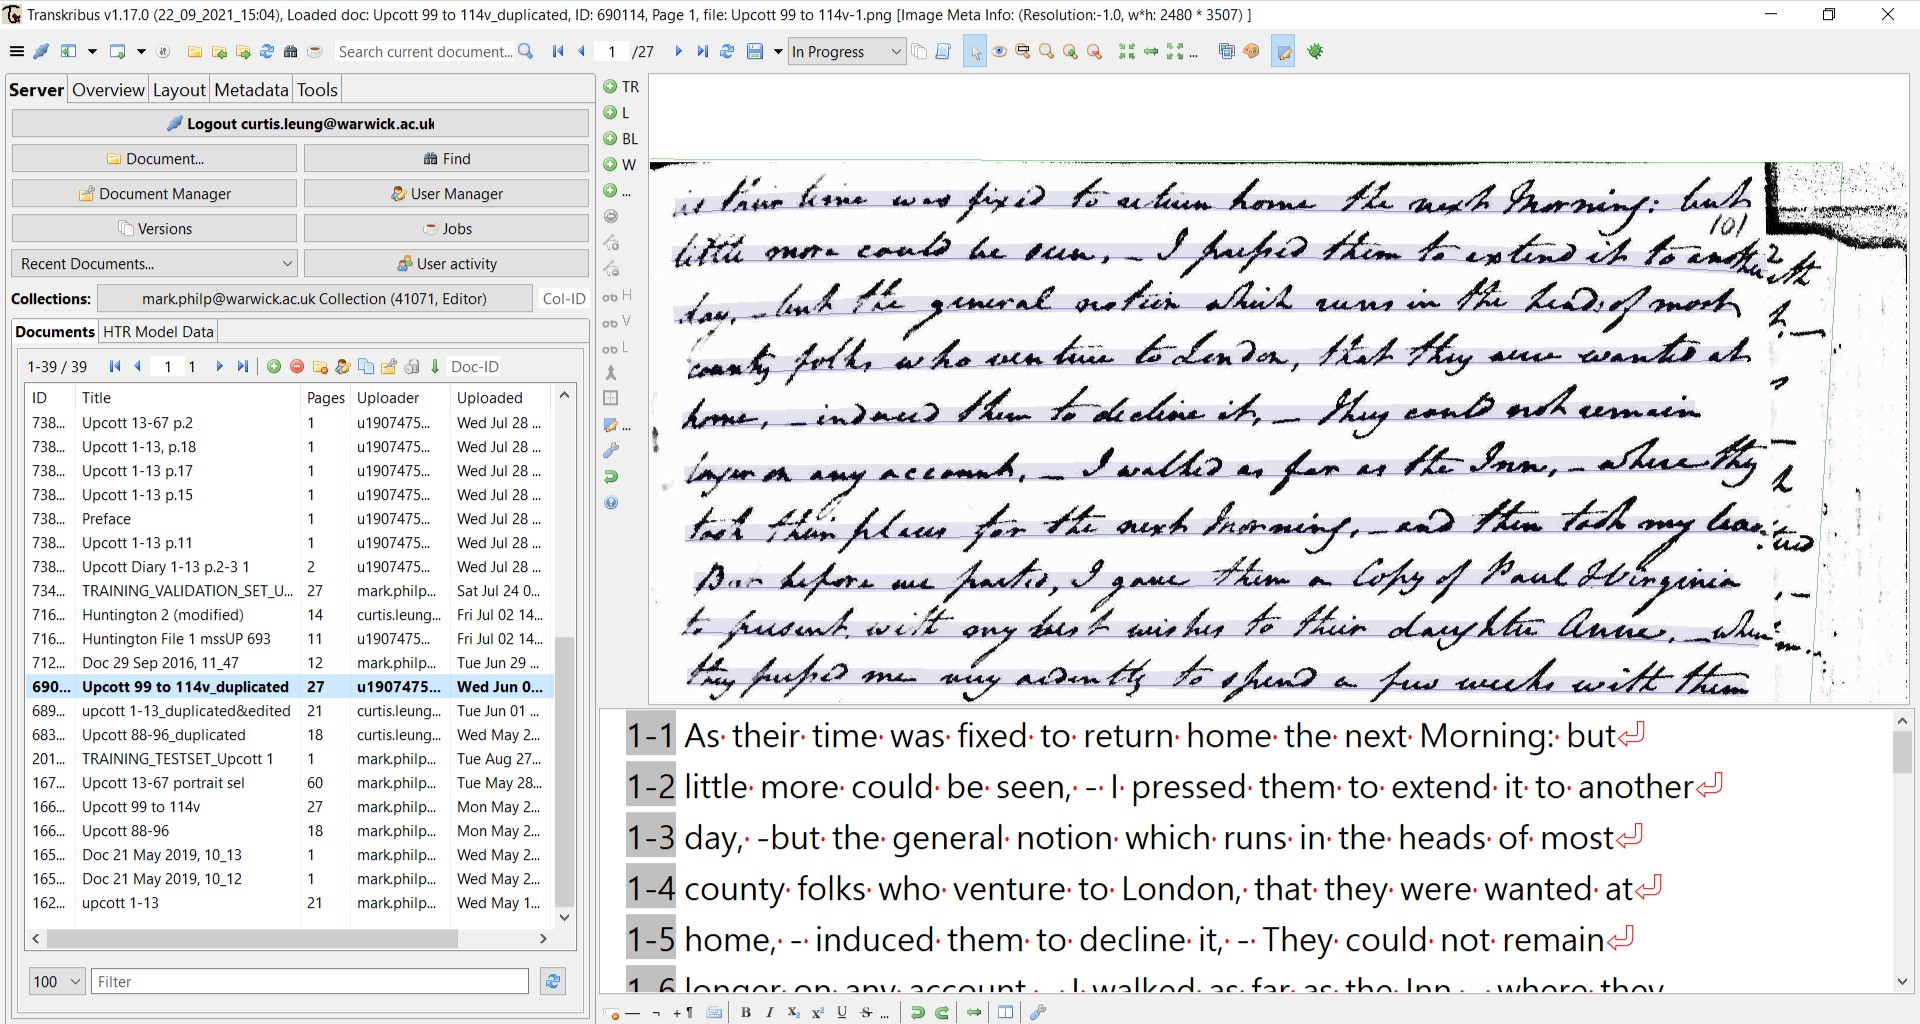This screenshot has height=1024, width=1920.
Task: Click the binoculars find icon in top toolbar
Action: click(x=290, y=52)
